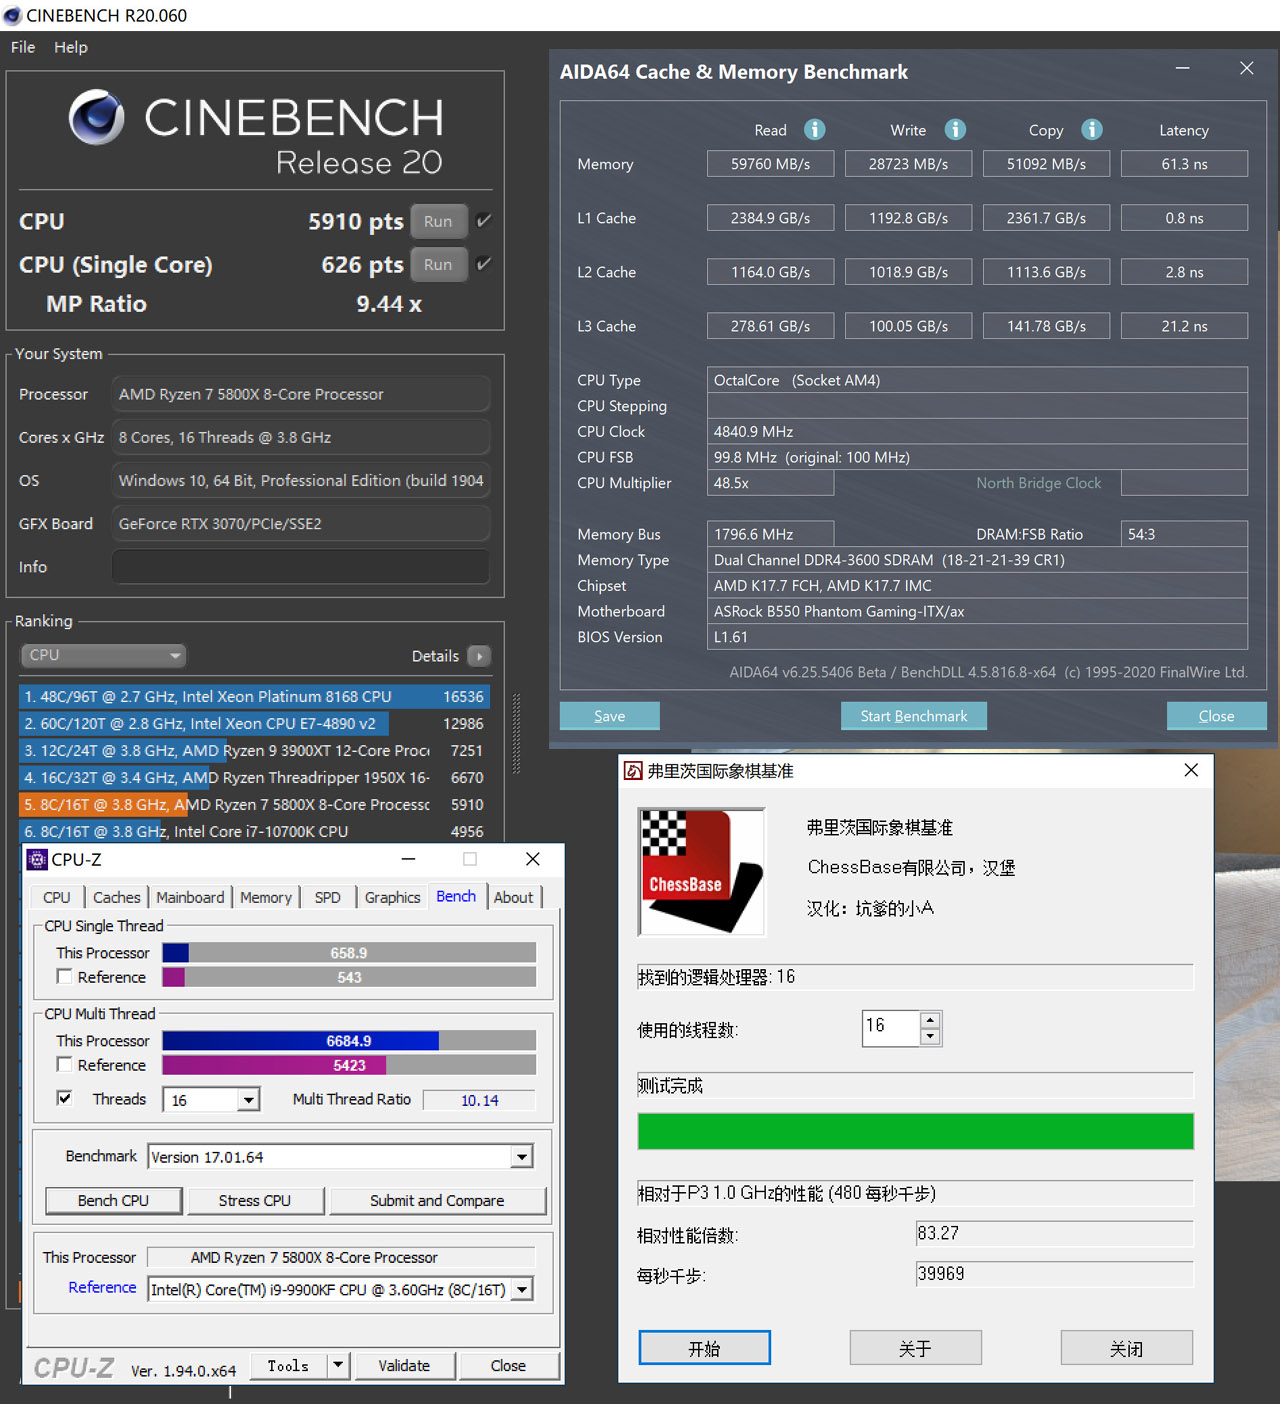The height and width of the screenshot is (1404, 1280).
Task: Click the CPU-Z title bar icon
Action: (x=37, y=859)
